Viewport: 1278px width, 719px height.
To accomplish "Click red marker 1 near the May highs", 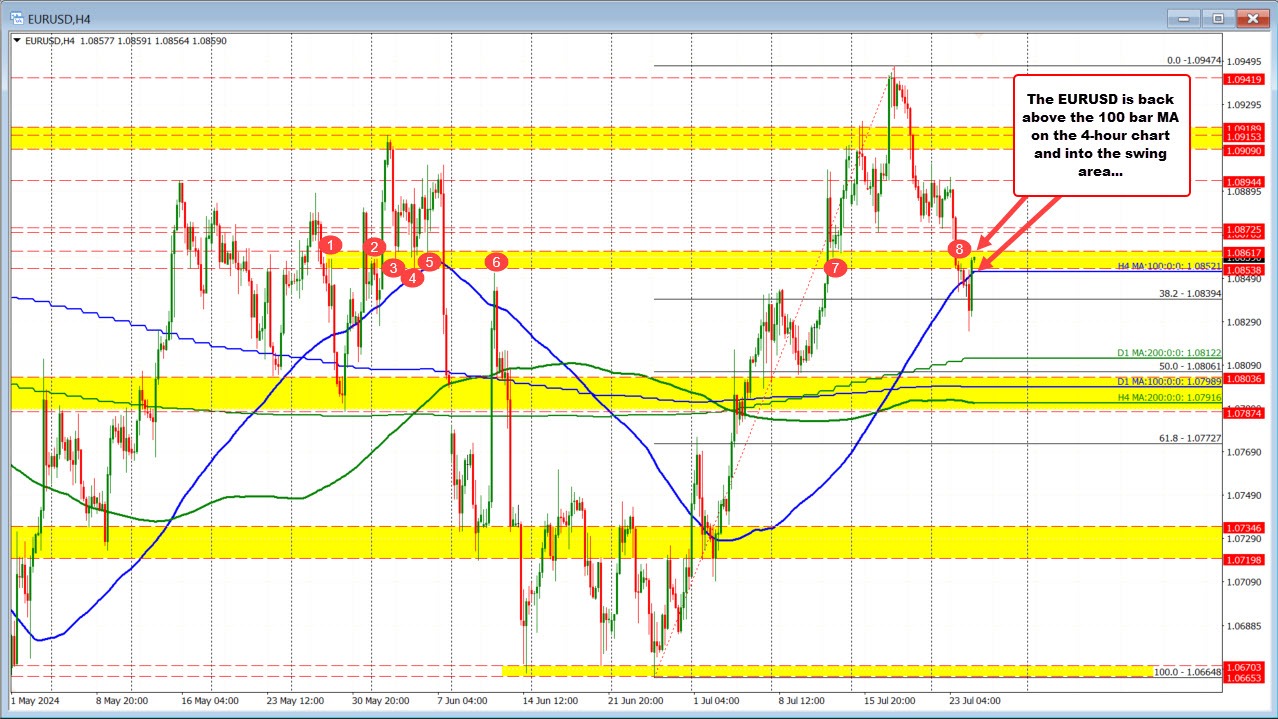I will [330, 244].
